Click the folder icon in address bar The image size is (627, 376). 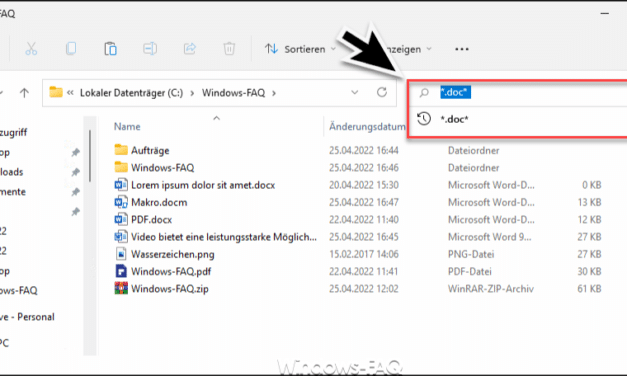tap(56, 92)
